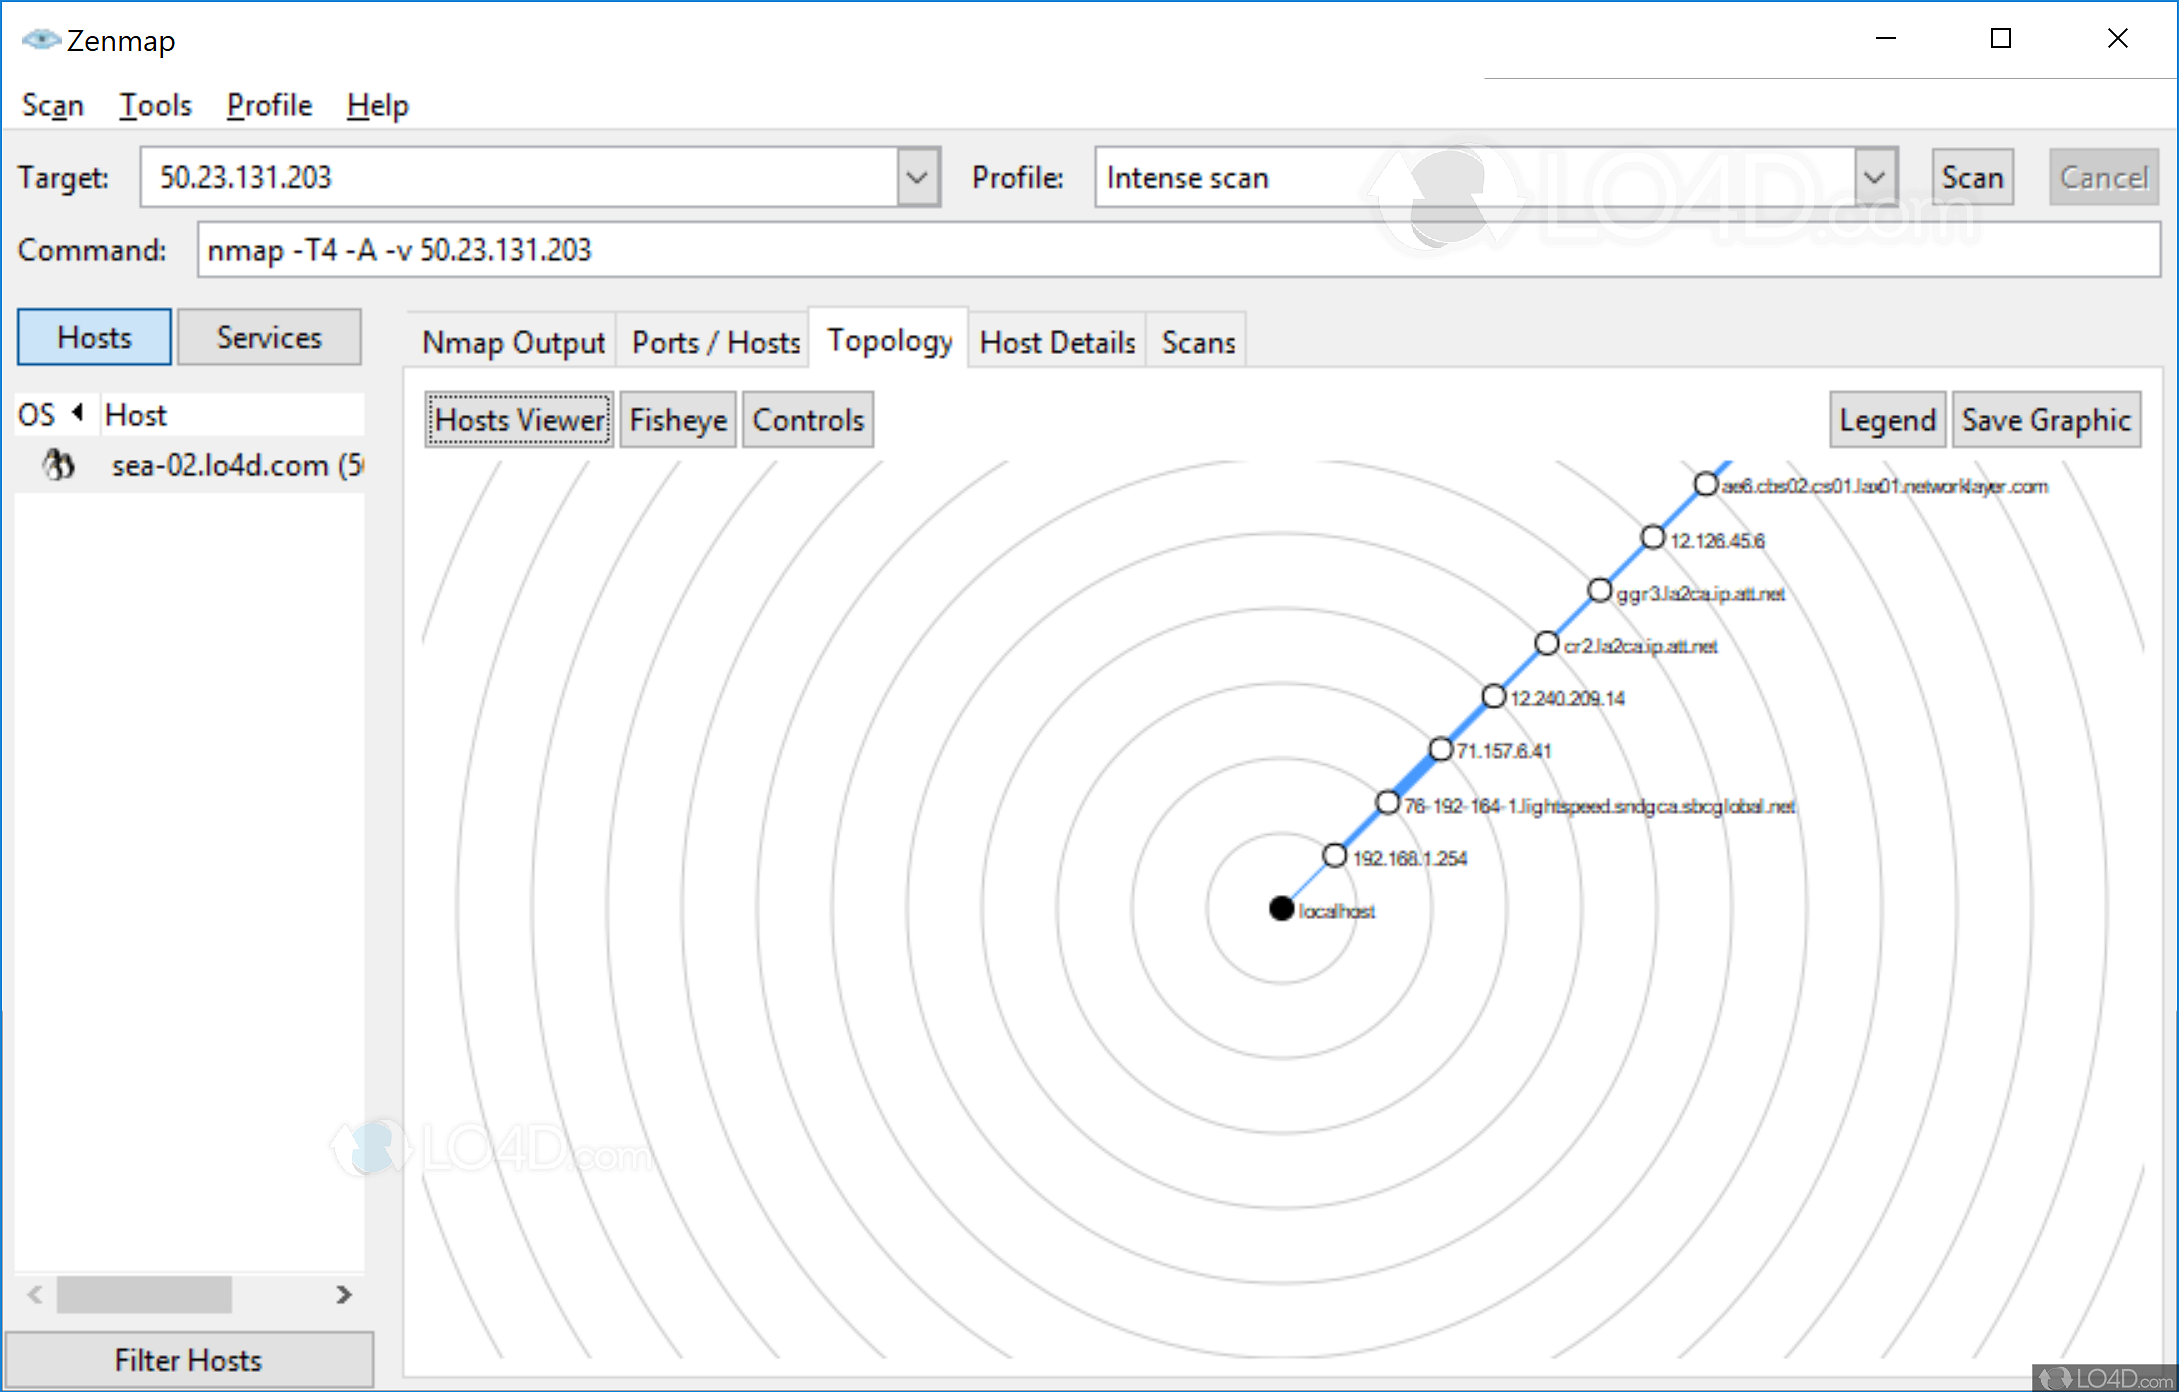2179x1392 pixels.
Task: Click the 12.240.209.14 label
Action: click(x=1567, y=698)
